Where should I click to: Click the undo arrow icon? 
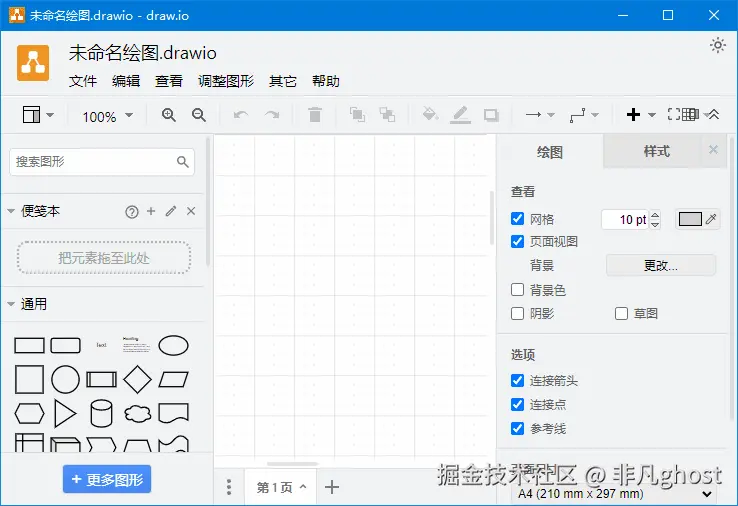pyautogui.click(x=241, y=115)
